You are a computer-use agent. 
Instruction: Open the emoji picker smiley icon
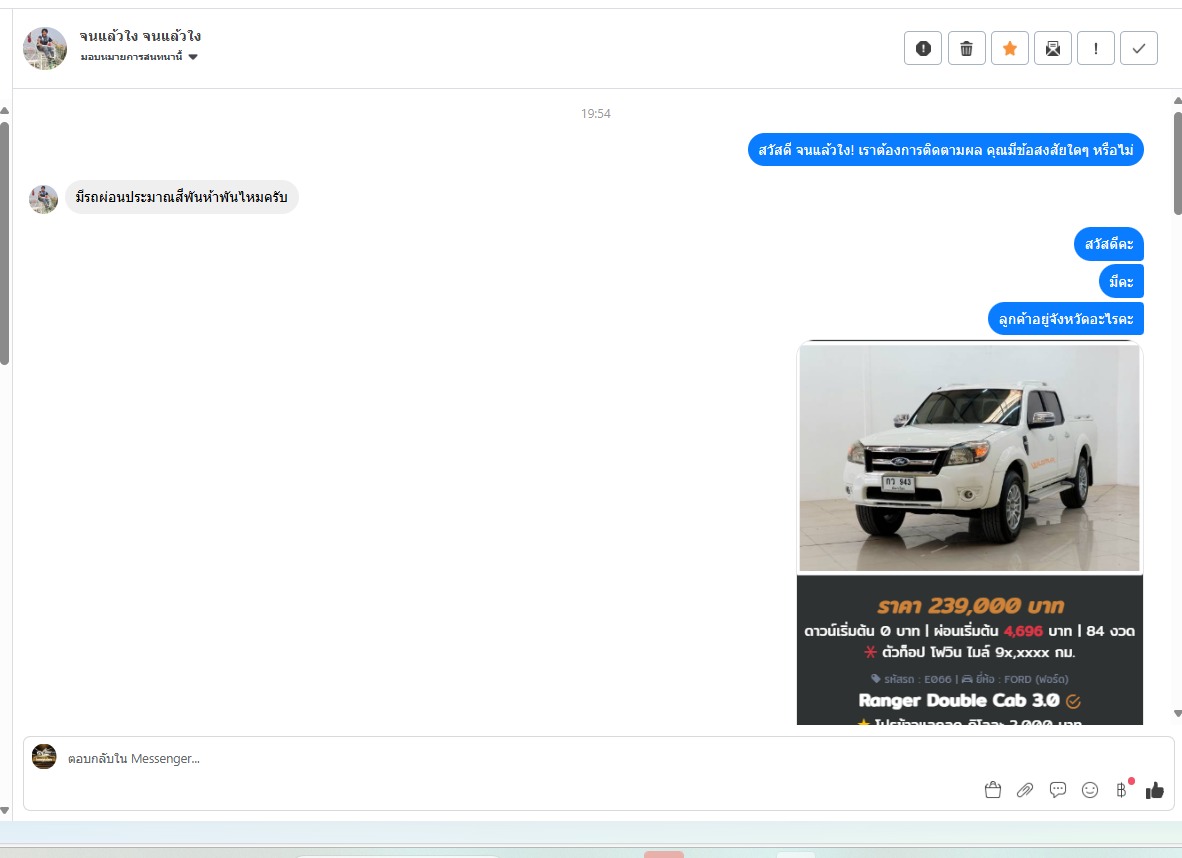(1089, 790)
